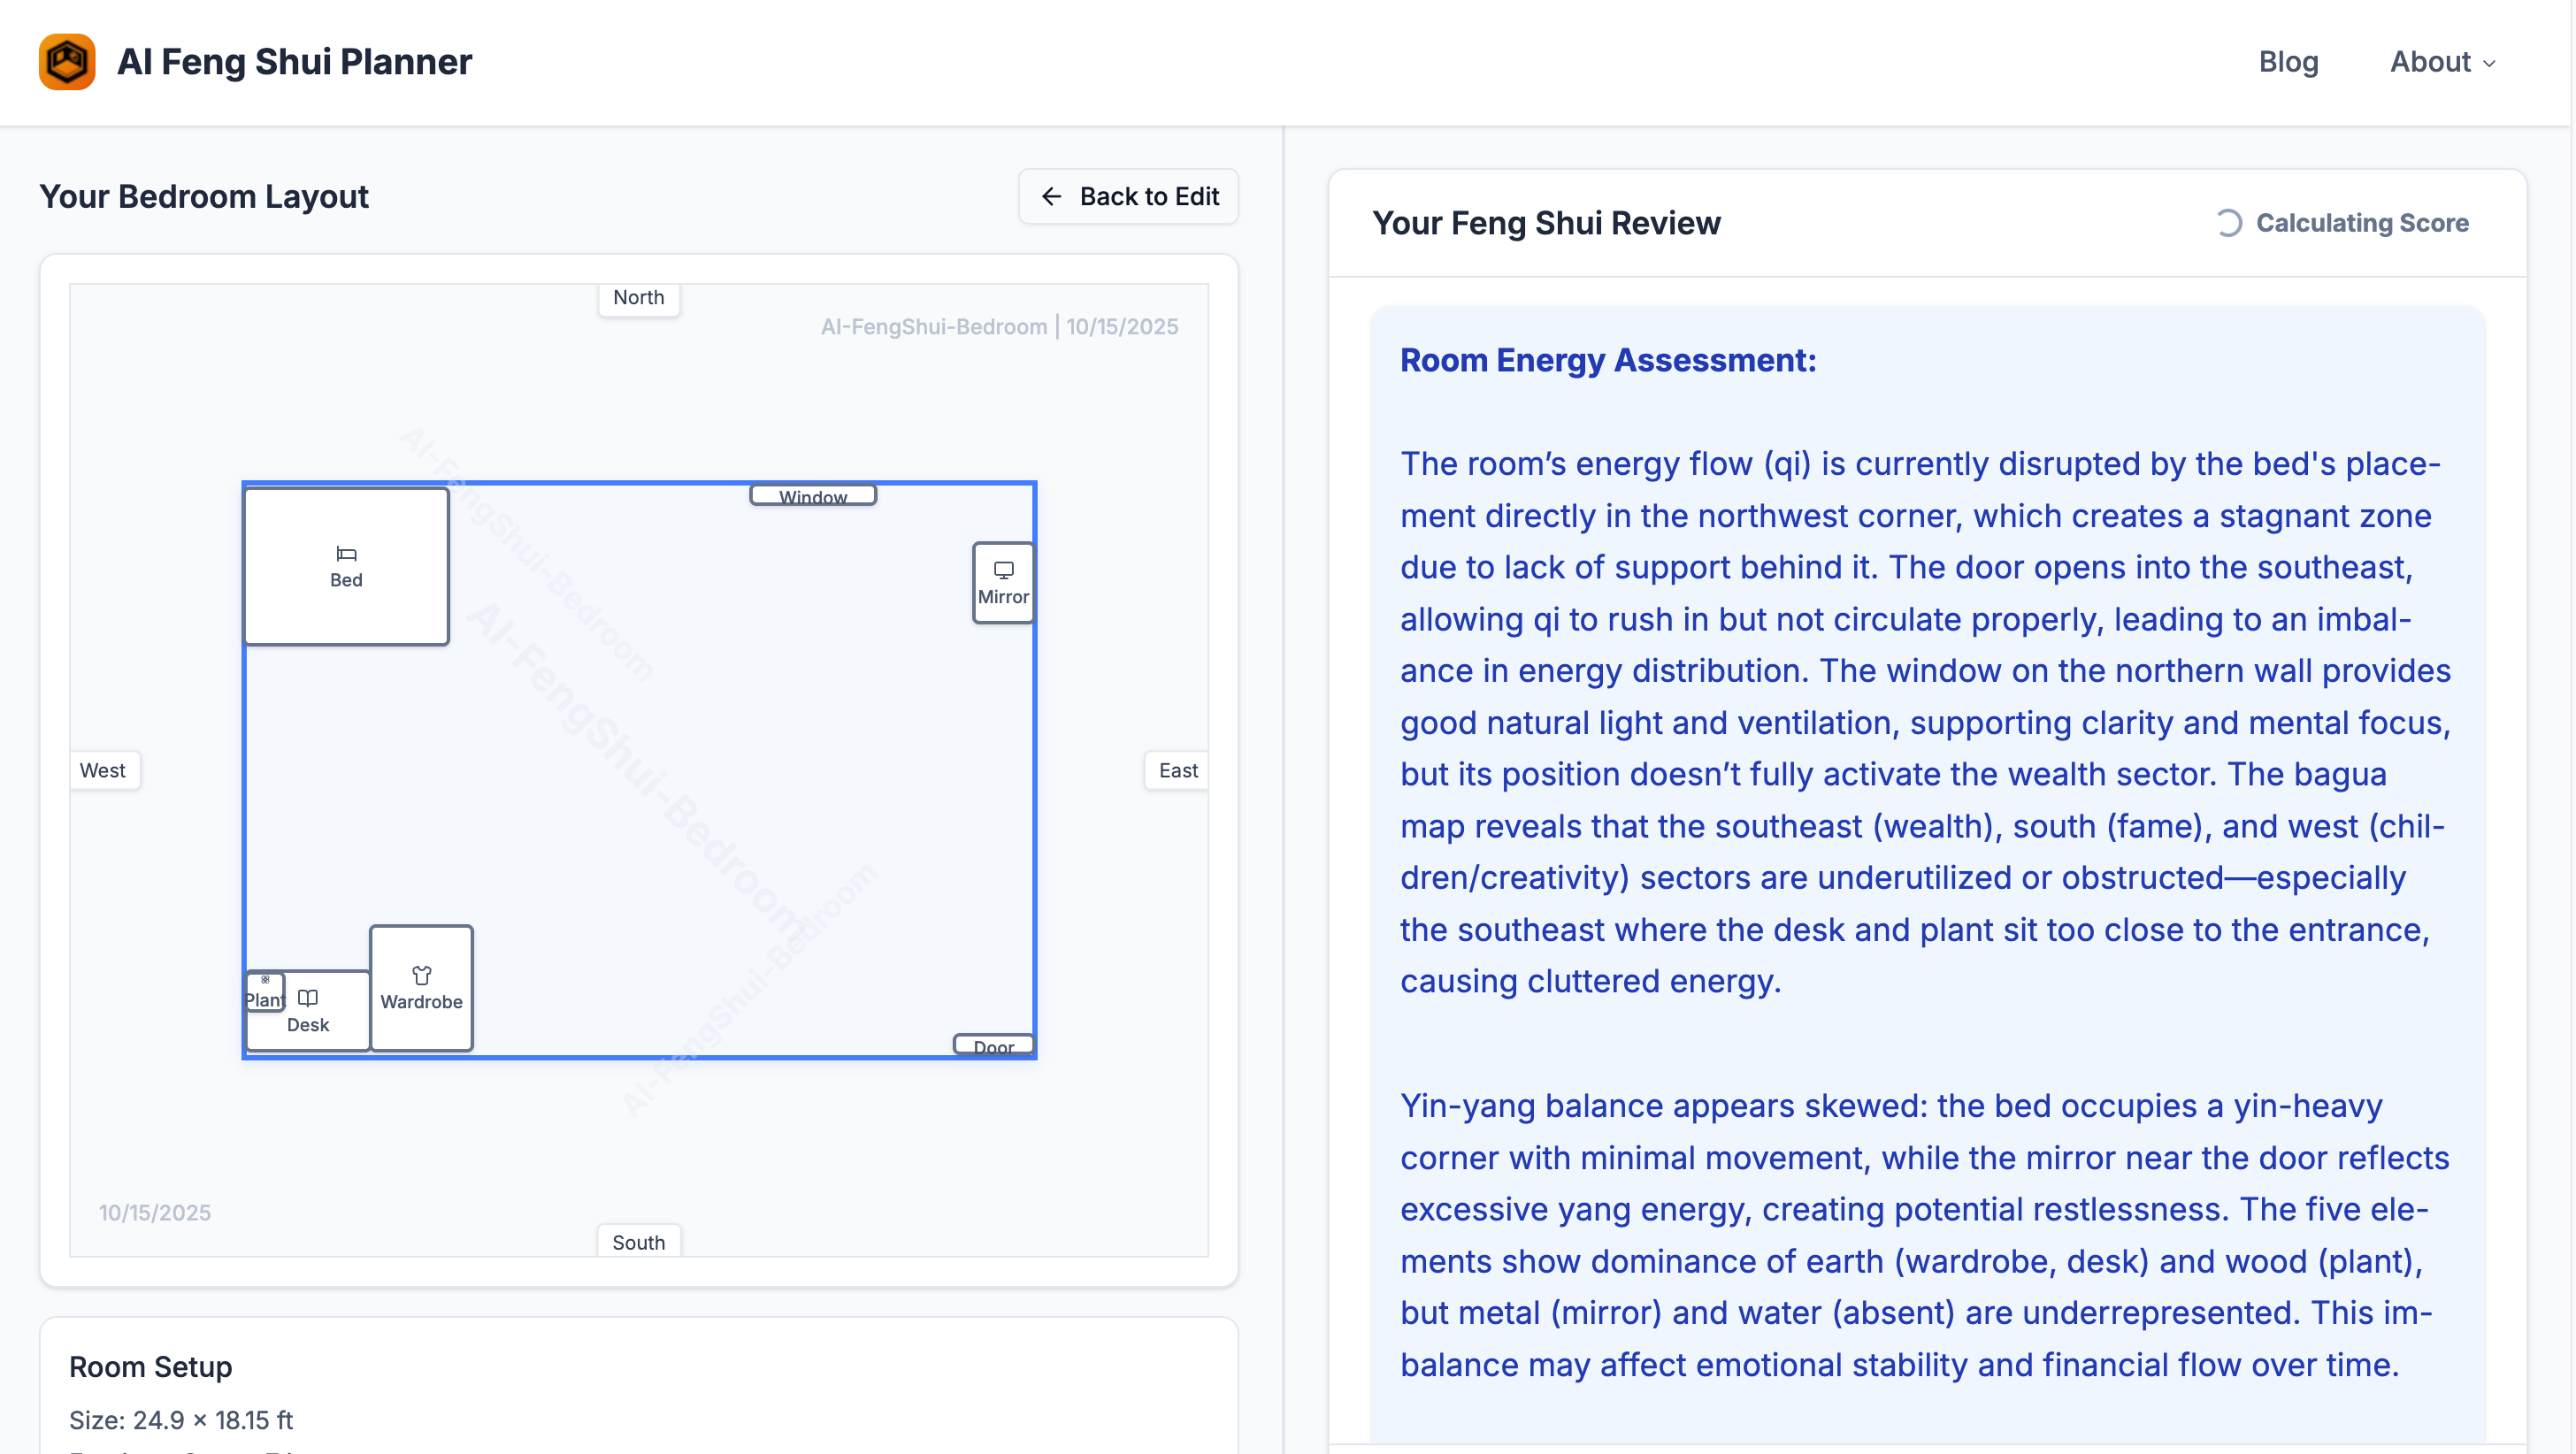Click the Room Setup section heading

[150, 1366]
